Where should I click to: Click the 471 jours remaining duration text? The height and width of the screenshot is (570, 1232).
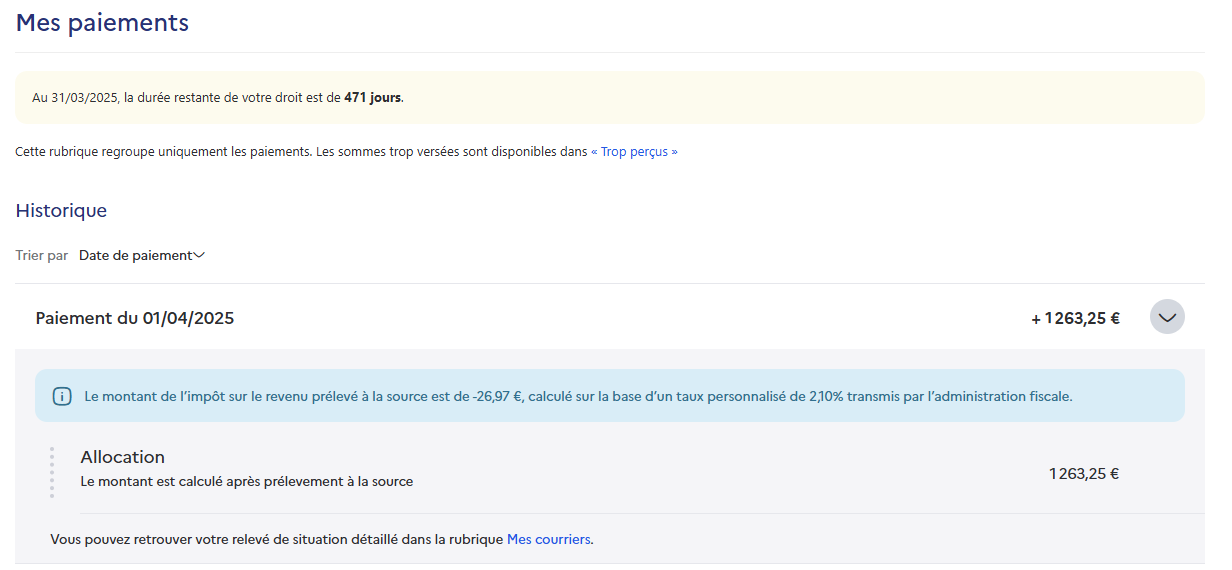click(372, 98)
